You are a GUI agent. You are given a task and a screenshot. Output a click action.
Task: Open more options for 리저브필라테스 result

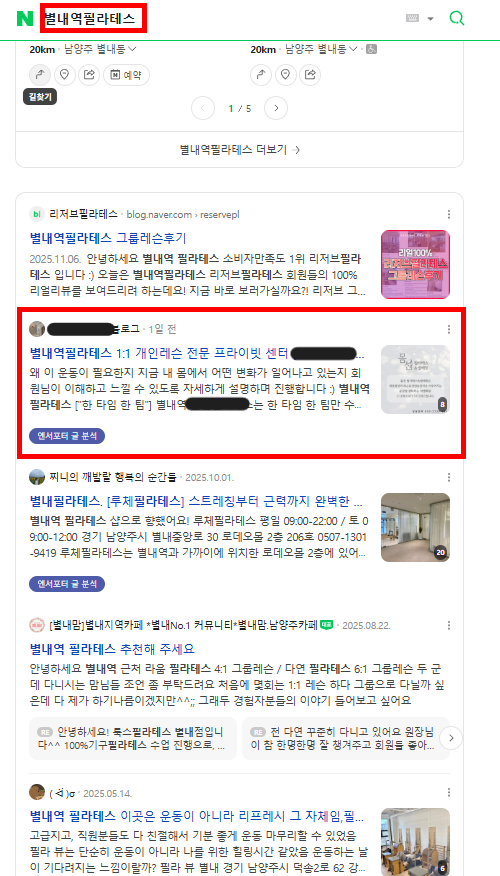(x=449, y=215)
